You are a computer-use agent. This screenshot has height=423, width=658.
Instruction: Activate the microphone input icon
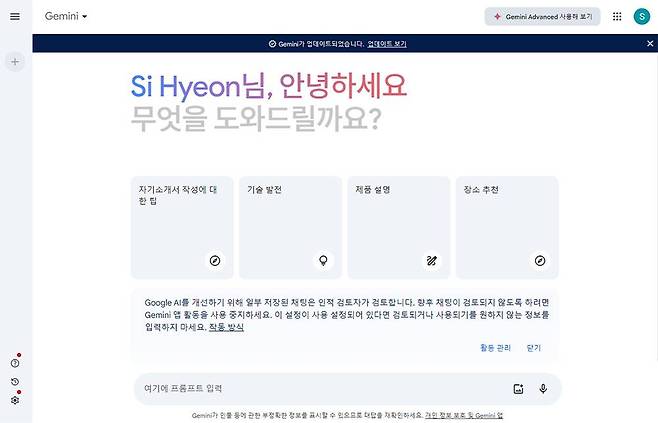coord(543,389)
